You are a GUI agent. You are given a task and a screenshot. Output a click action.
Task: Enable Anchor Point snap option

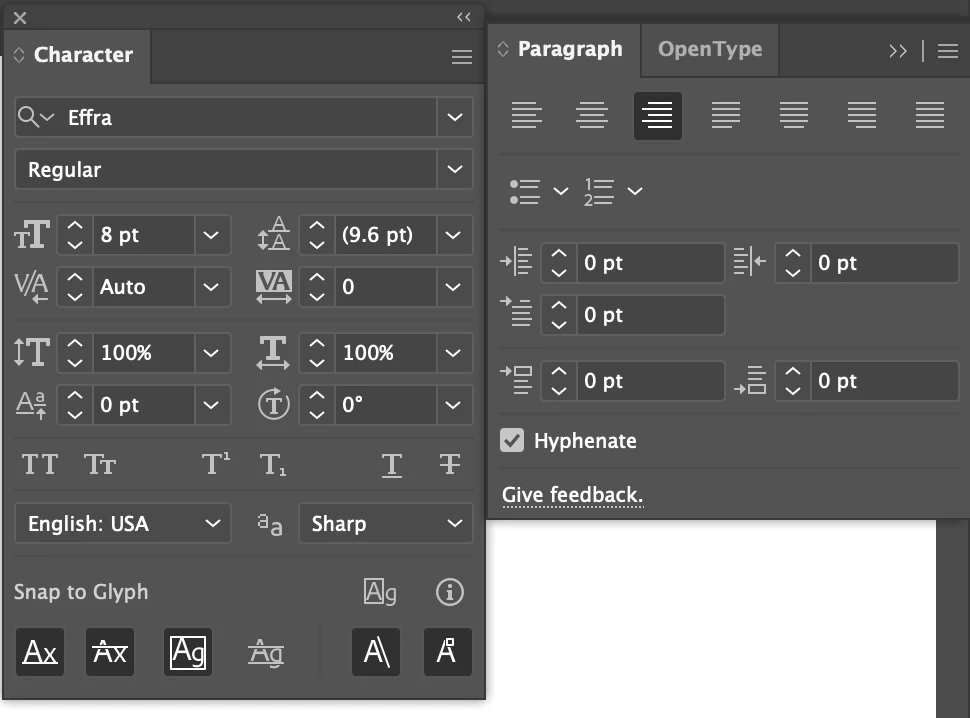pos(448,652)
